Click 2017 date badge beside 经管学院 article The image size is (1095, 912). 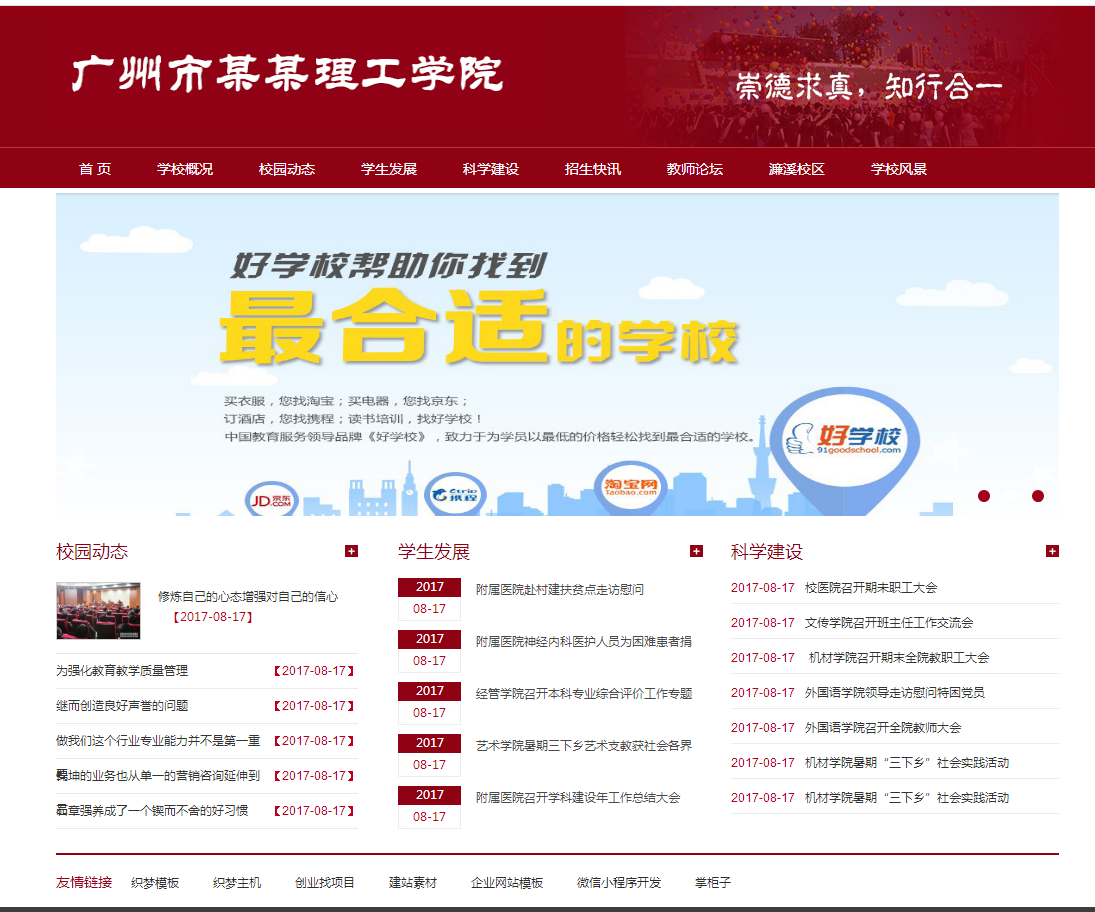430,691
